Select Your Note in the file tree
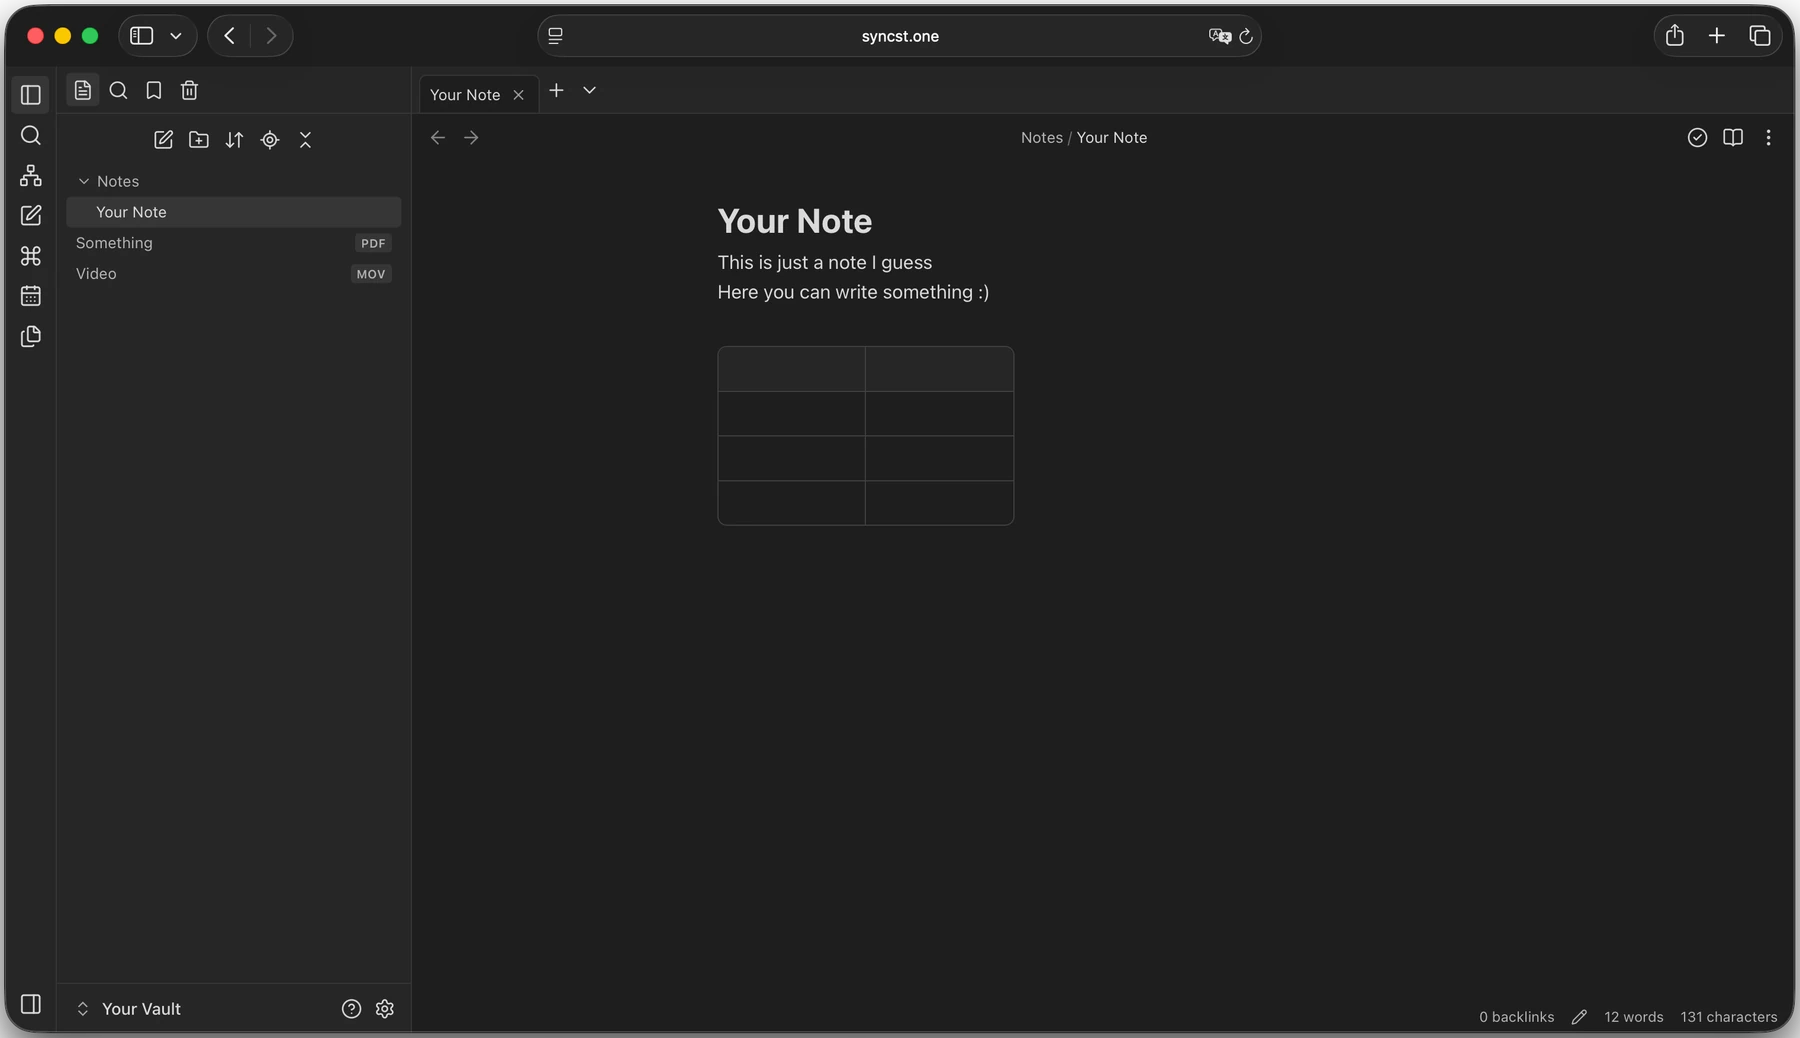Screen dimensions: 1800x1038 click(x=234, y=212)
